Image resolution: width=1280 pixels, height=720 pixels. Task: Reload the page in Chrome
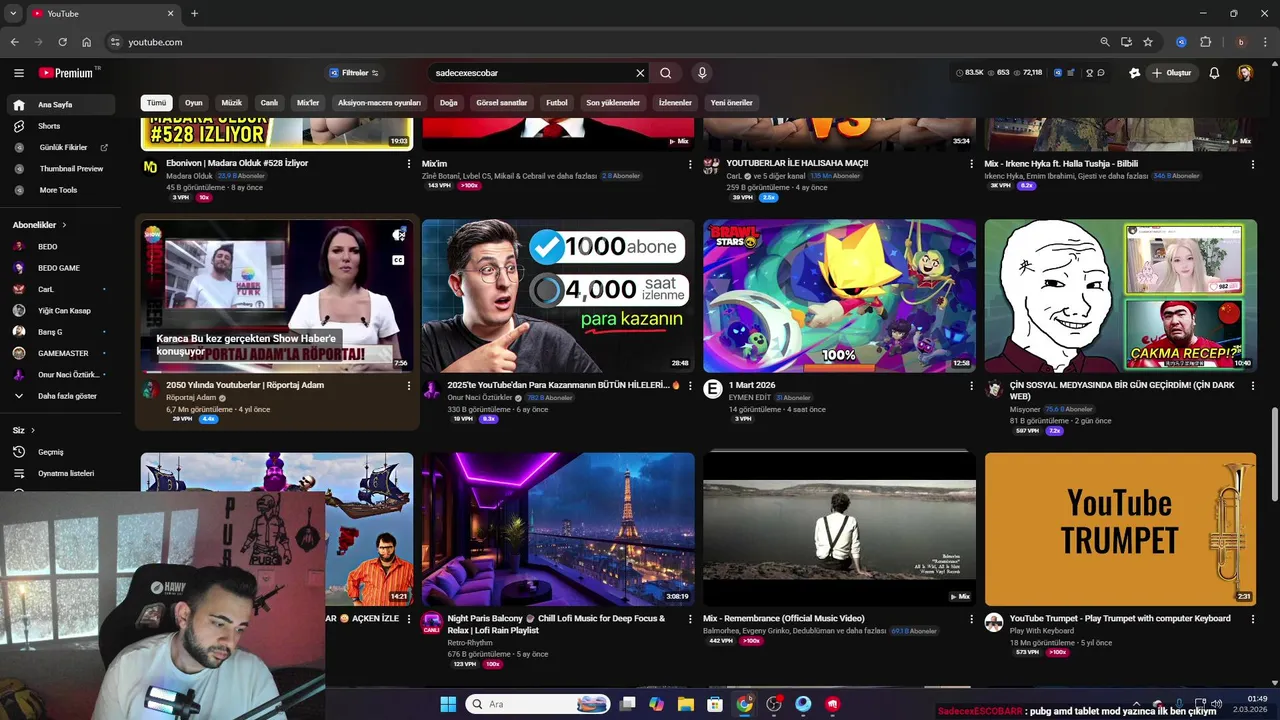point(62,42)
